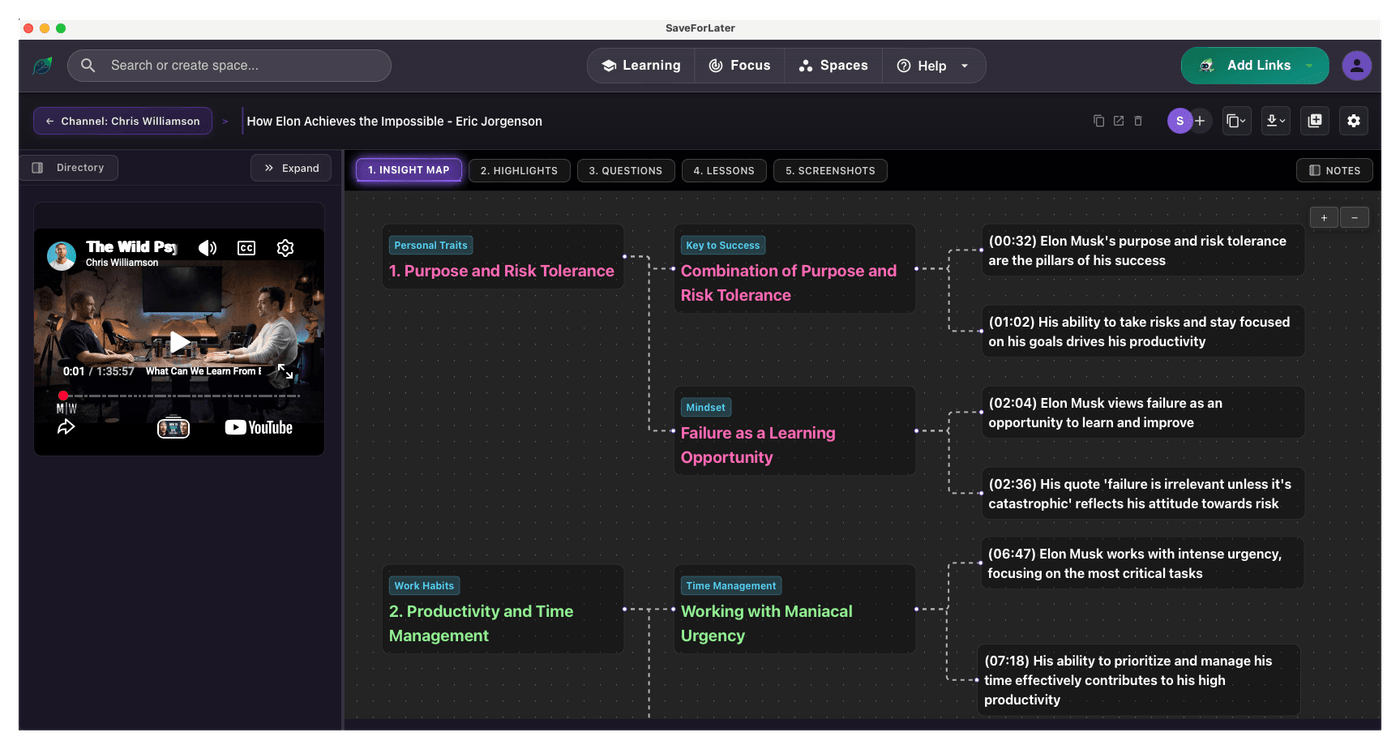Open the download options dropdown
The width and height of the screenshot is (1400, 749).
tap(1275, 121)
